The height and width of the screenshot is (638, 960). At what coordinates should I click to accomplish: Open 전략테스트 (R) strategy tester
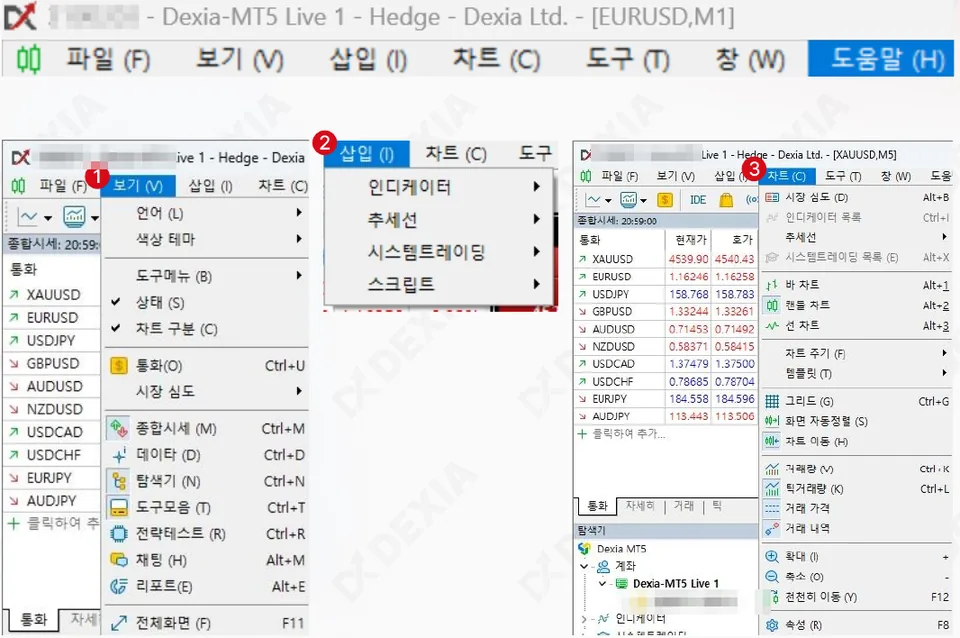point(206,534)
